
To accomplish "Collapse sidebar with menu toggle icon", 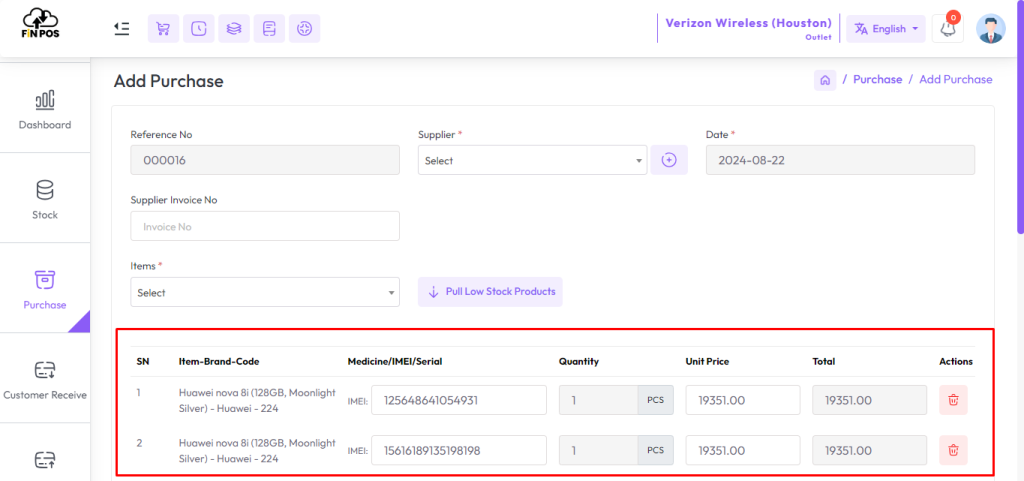I will (x=121, y=29).
